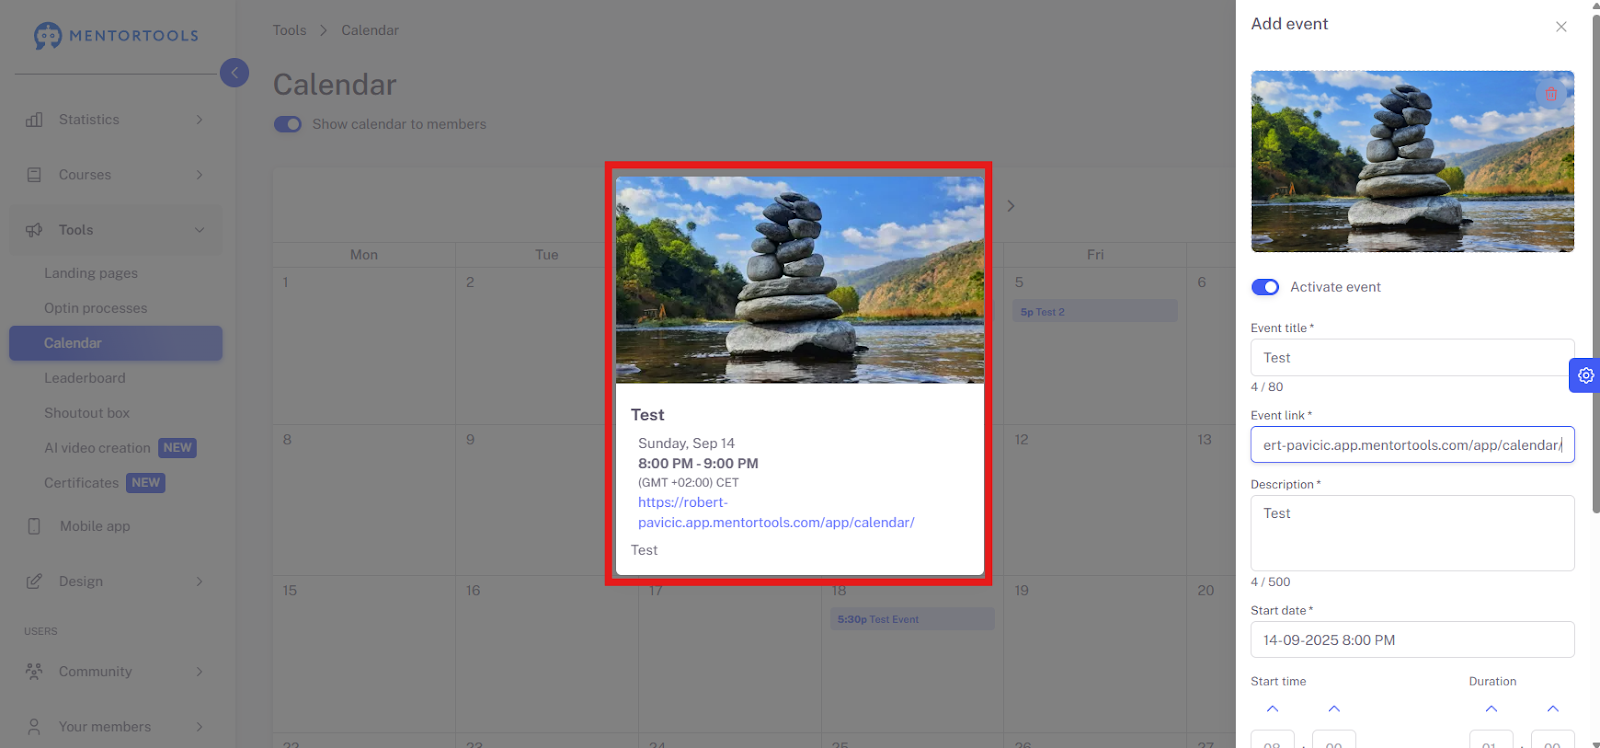The width and height of the screenshot is (1600, 748).
Task: Select the Calendar item in the sidebar
Action: click(116, 343)
